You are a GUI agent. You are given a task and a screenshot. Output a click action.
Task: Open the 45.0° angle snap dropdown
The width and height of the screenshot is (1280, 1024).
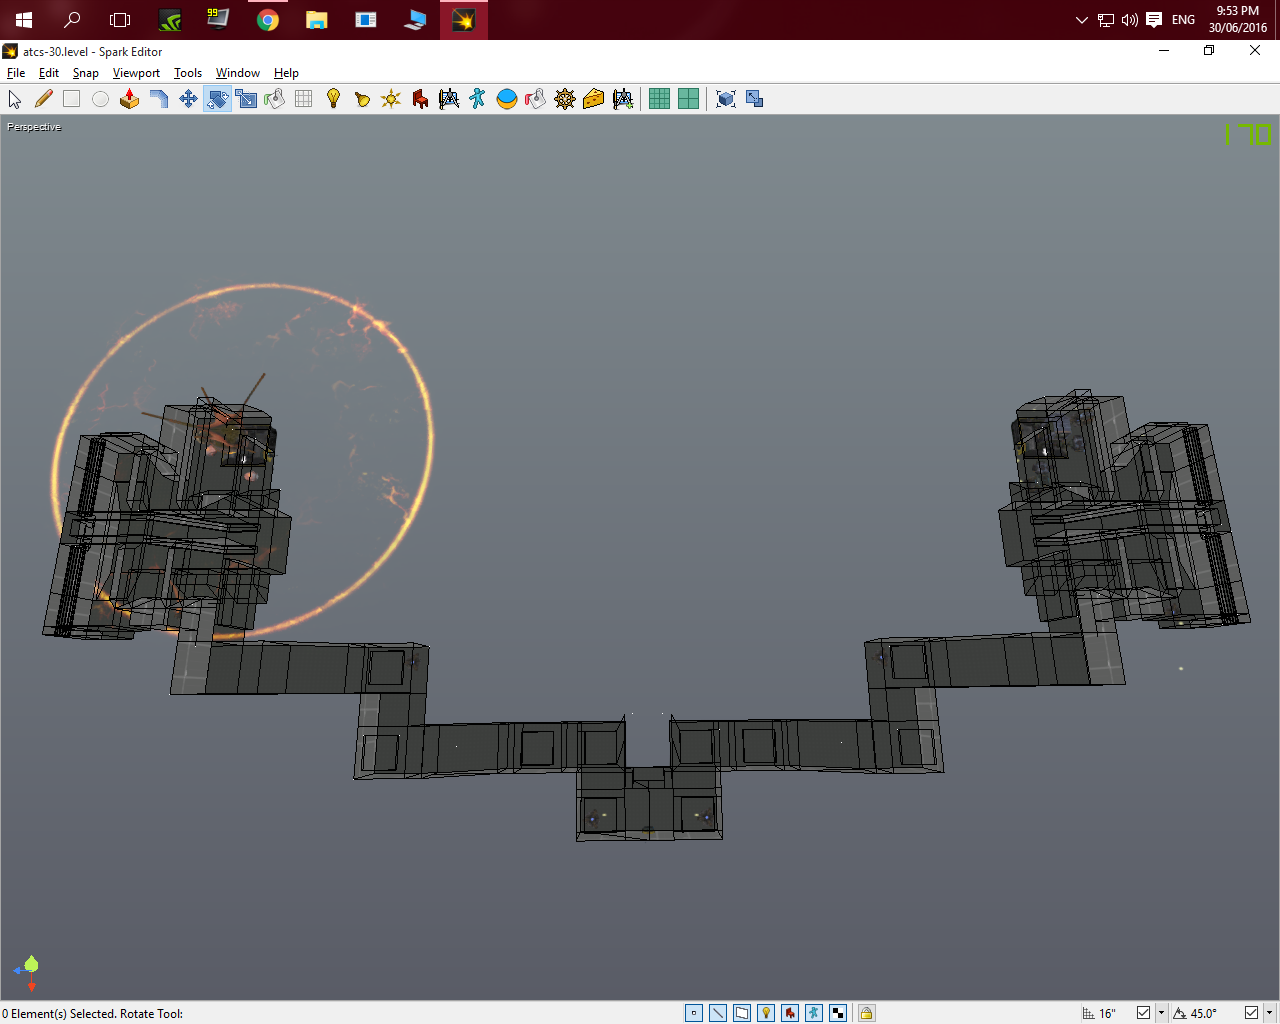[1269, 1013]
